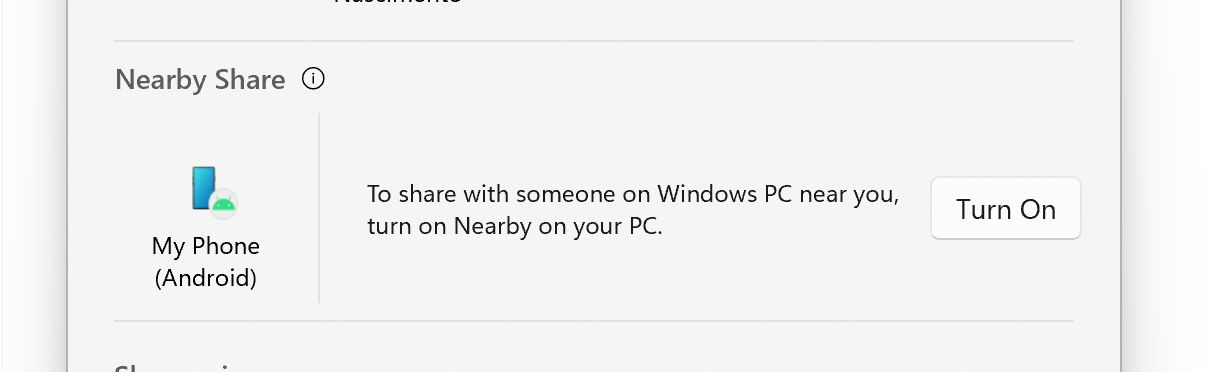The width and height of the screenshot is (1206, 372).
Task: Click the green Android robot badge
Action: click(x=223, y=203)
